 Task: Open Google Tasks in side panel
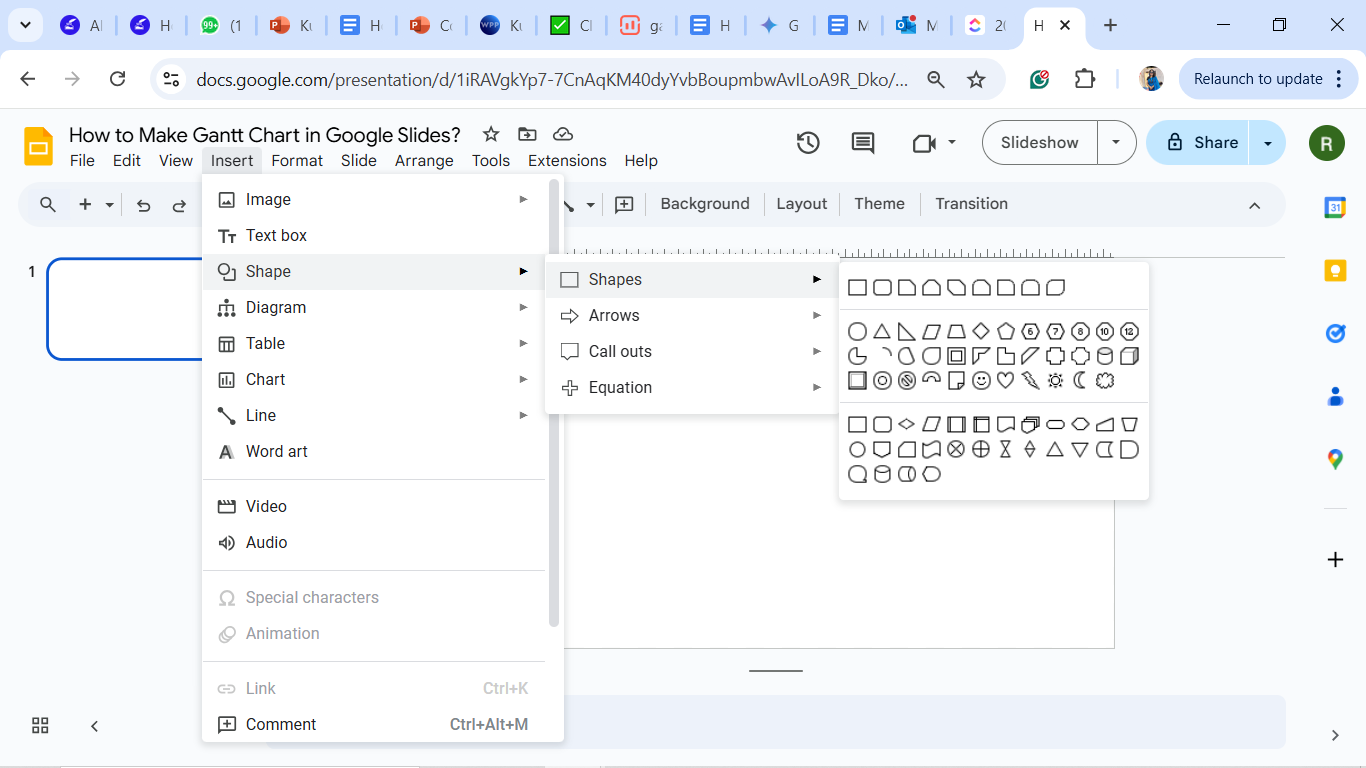tap(1335, 333)
